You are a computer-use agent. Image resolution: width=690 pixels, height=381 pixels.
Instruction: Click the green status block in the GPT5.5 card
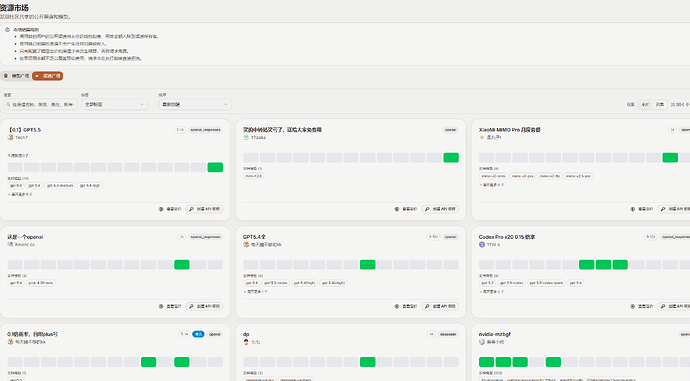215,167
